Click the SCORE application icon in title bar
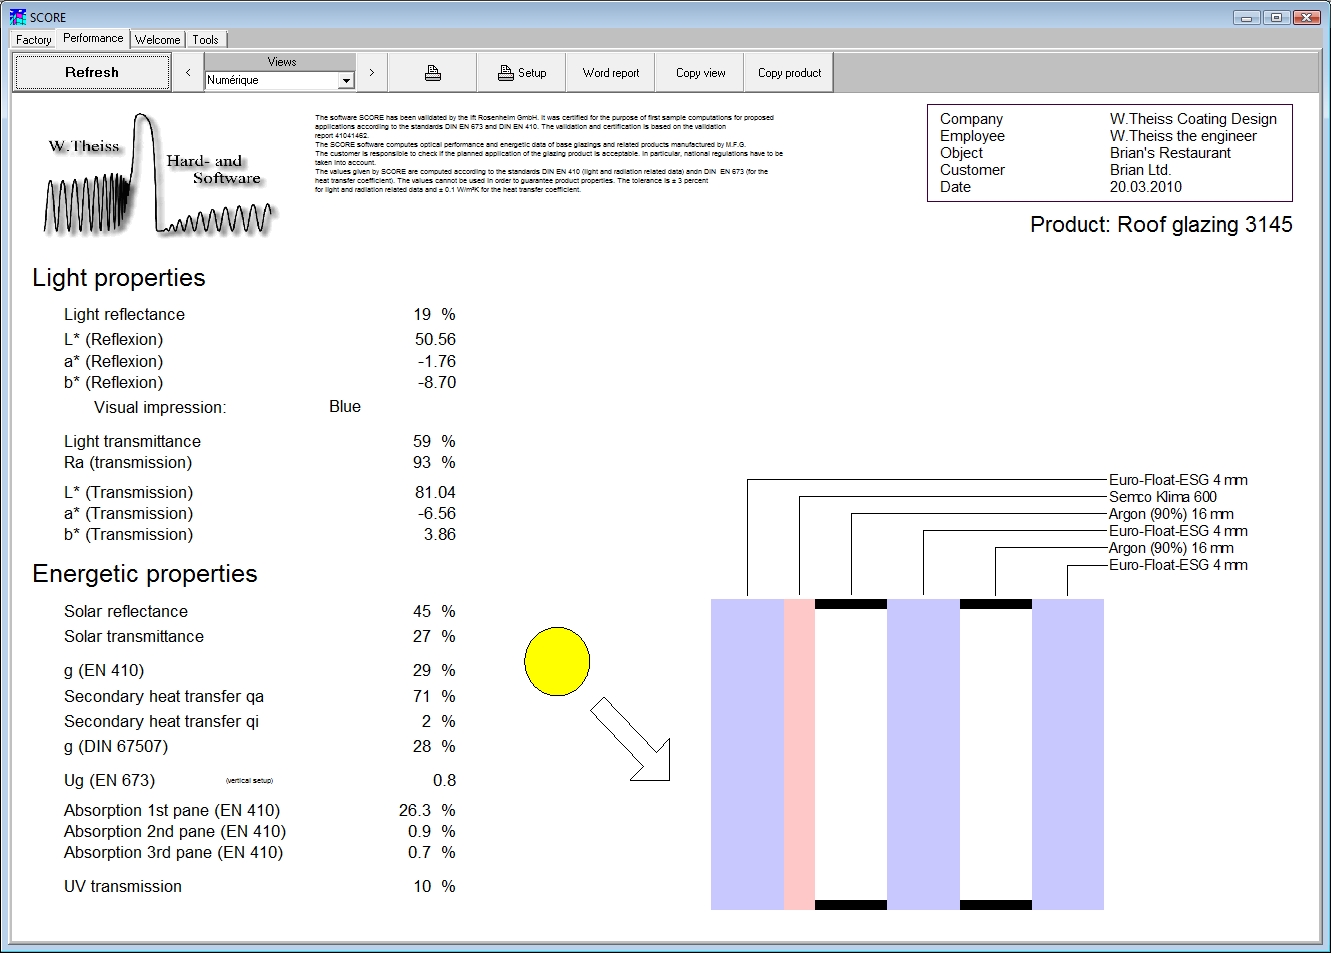 (17, 17)
